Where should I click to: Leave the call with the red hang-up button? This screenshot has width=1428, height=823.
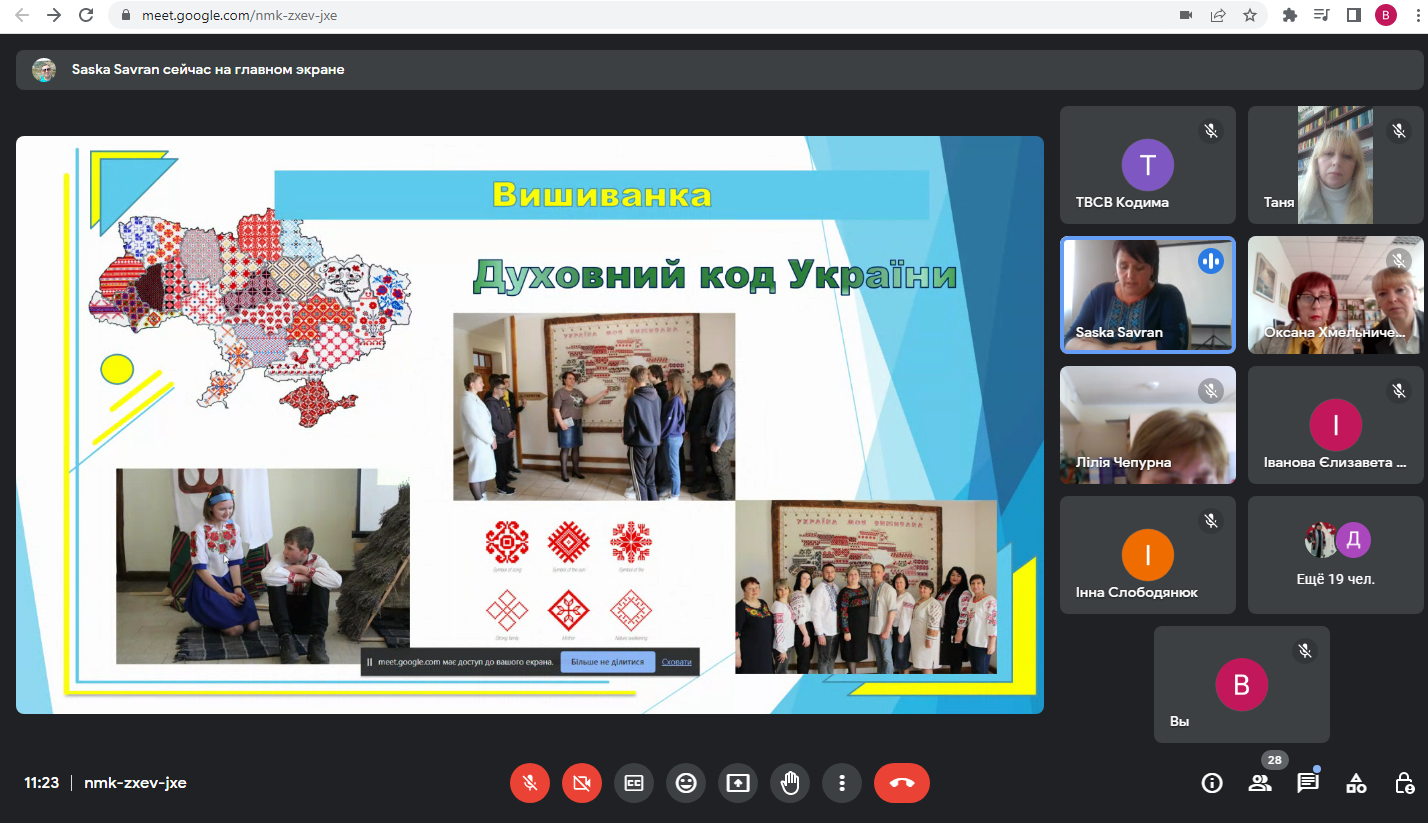pos(901,783)
